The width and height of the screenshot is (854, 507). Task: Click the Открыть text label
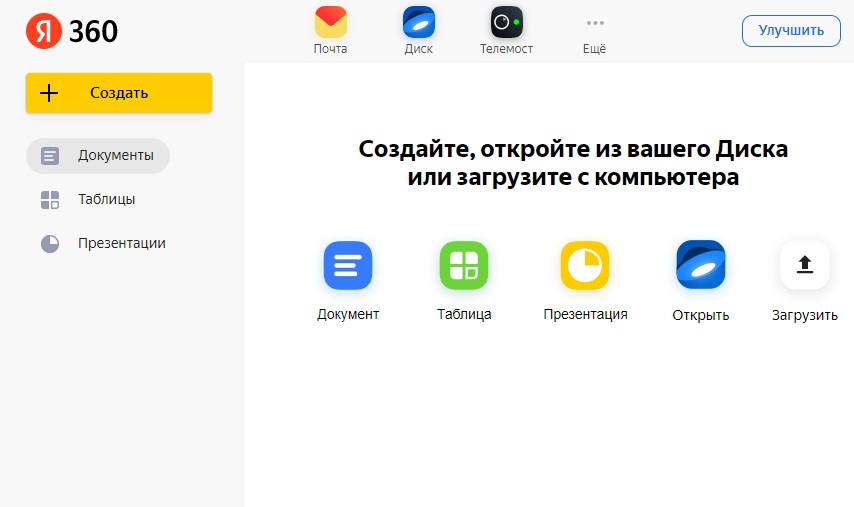[700, 315]
